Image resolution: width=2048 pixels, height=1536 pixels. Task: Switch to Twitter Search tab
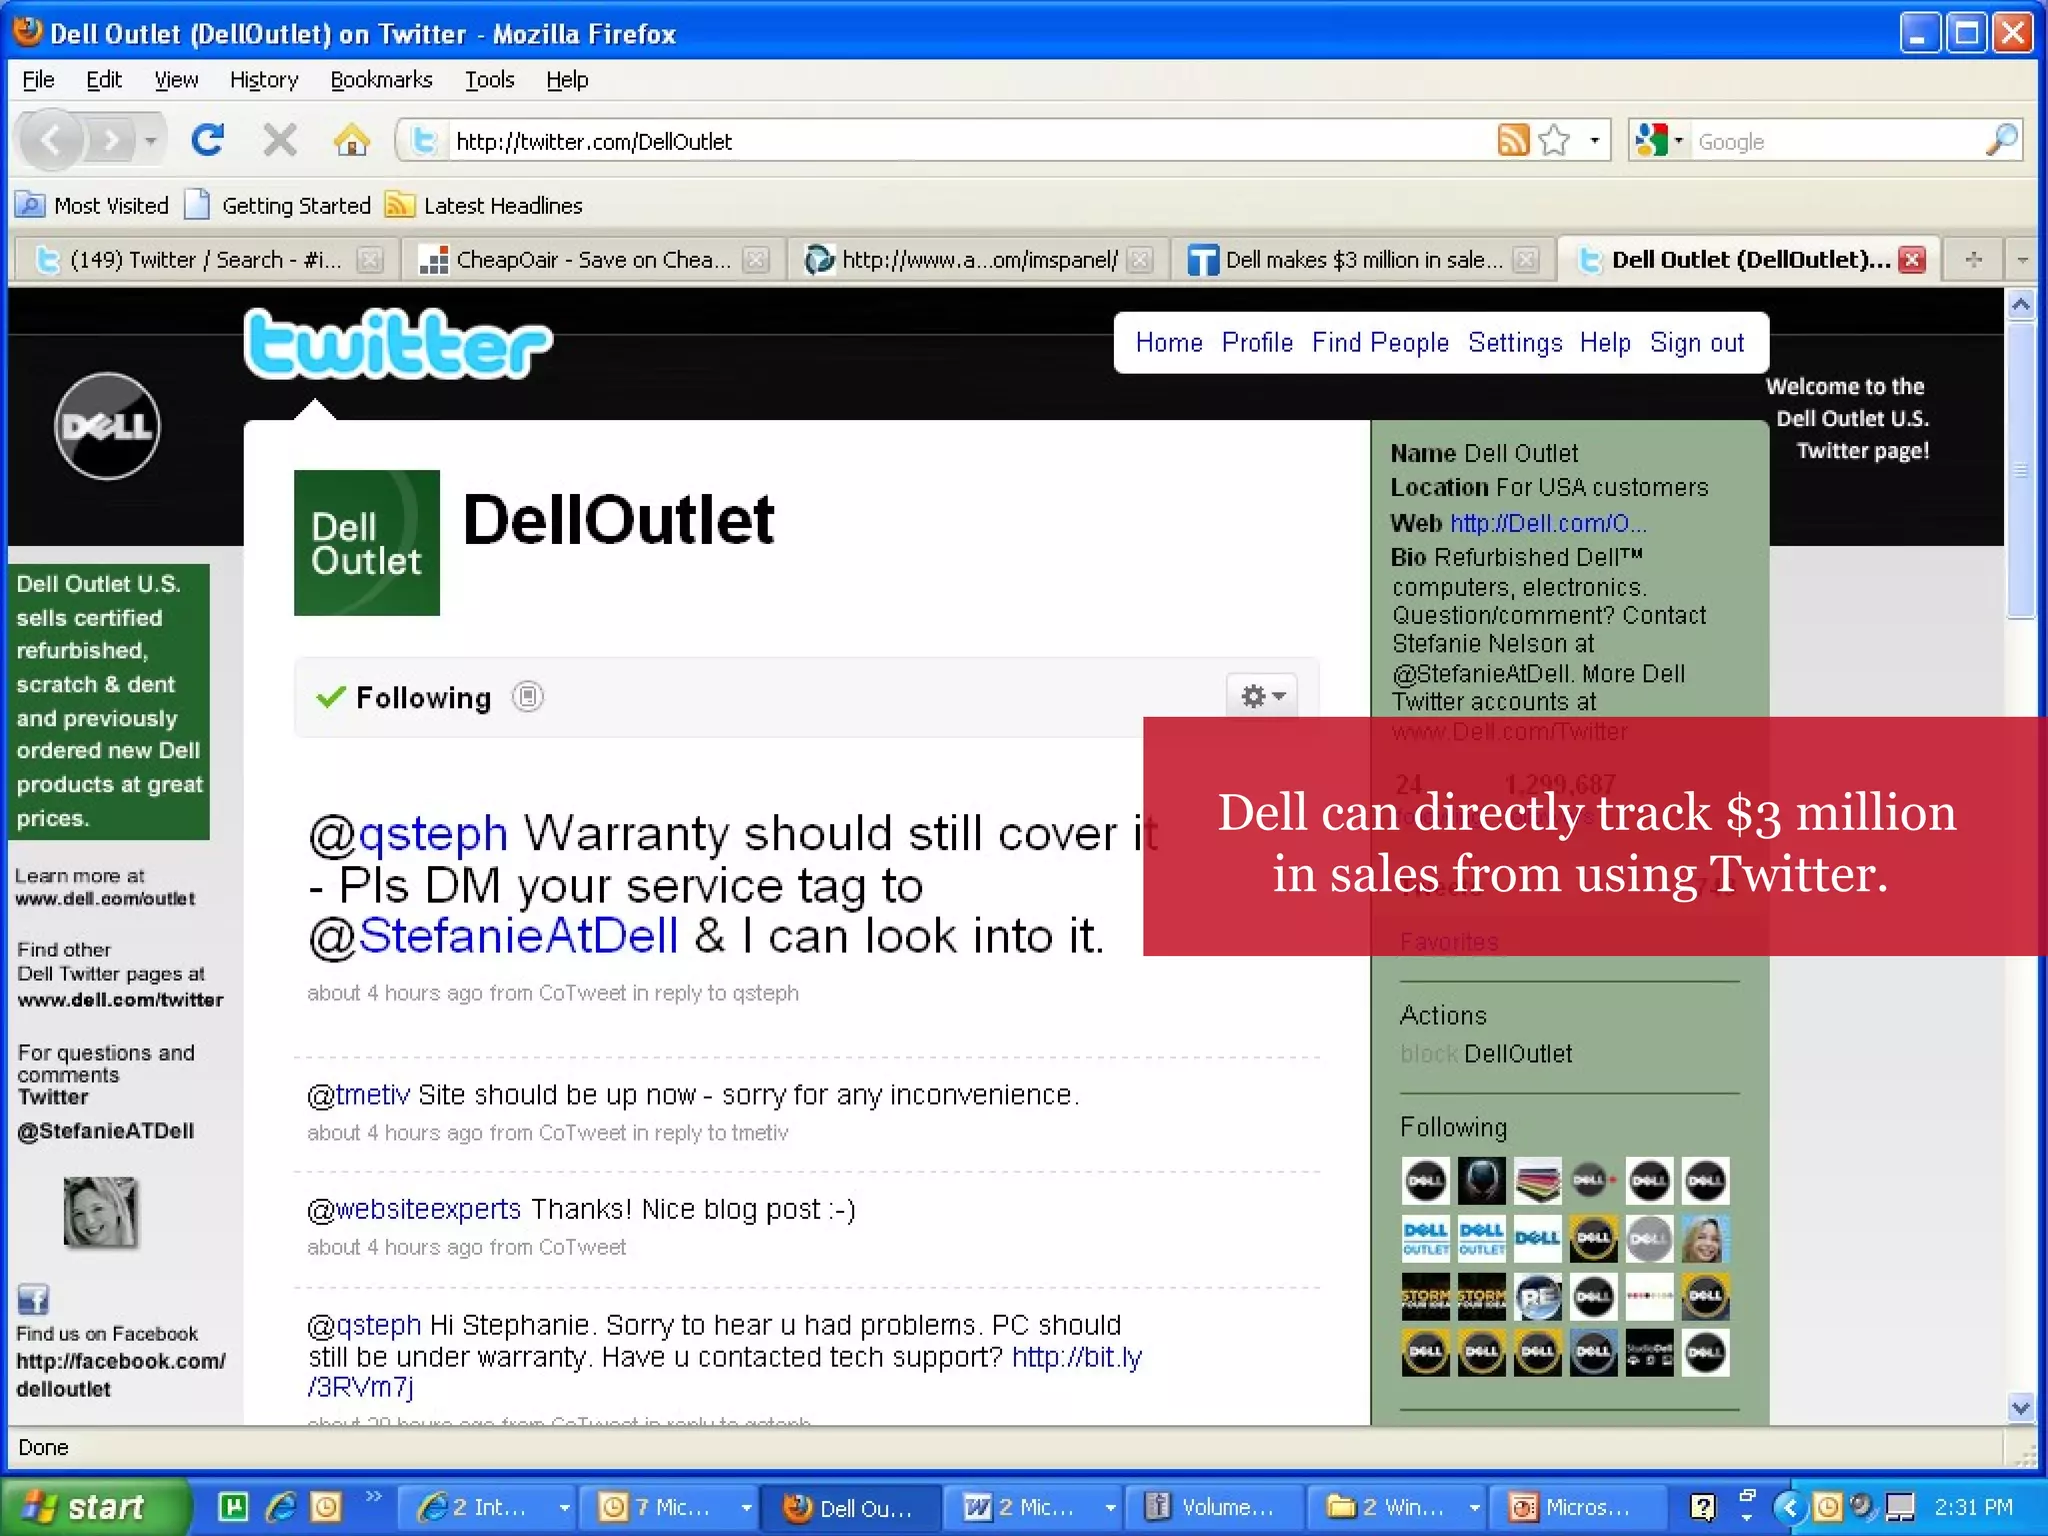pyautogui.click(x=208, y=260)
